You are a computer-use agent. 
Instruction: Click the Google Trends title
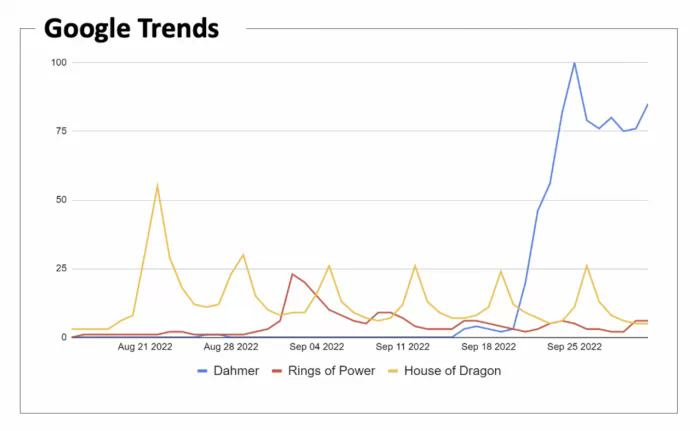[x=131, y=28]
